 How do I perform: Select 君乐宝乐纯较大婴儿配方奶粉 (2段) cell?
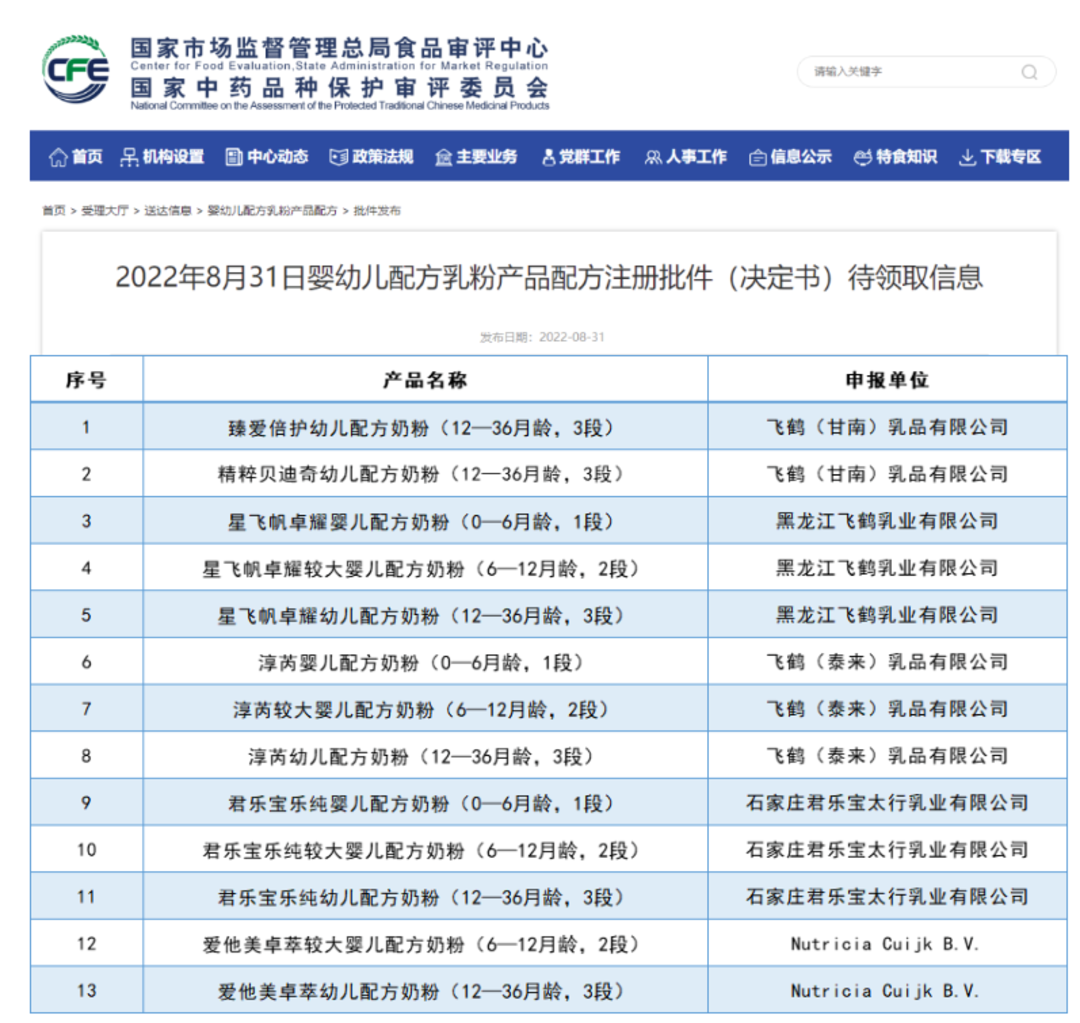[x=425, y=849]
